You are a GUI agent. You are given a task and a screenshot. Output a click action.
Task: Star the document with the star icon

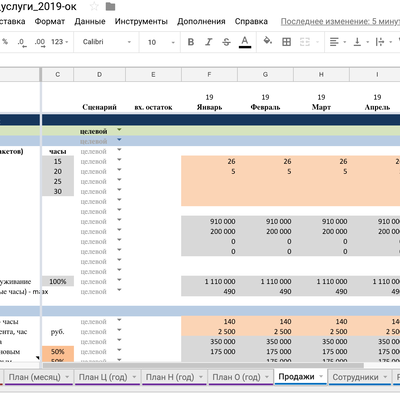[94, 6]
